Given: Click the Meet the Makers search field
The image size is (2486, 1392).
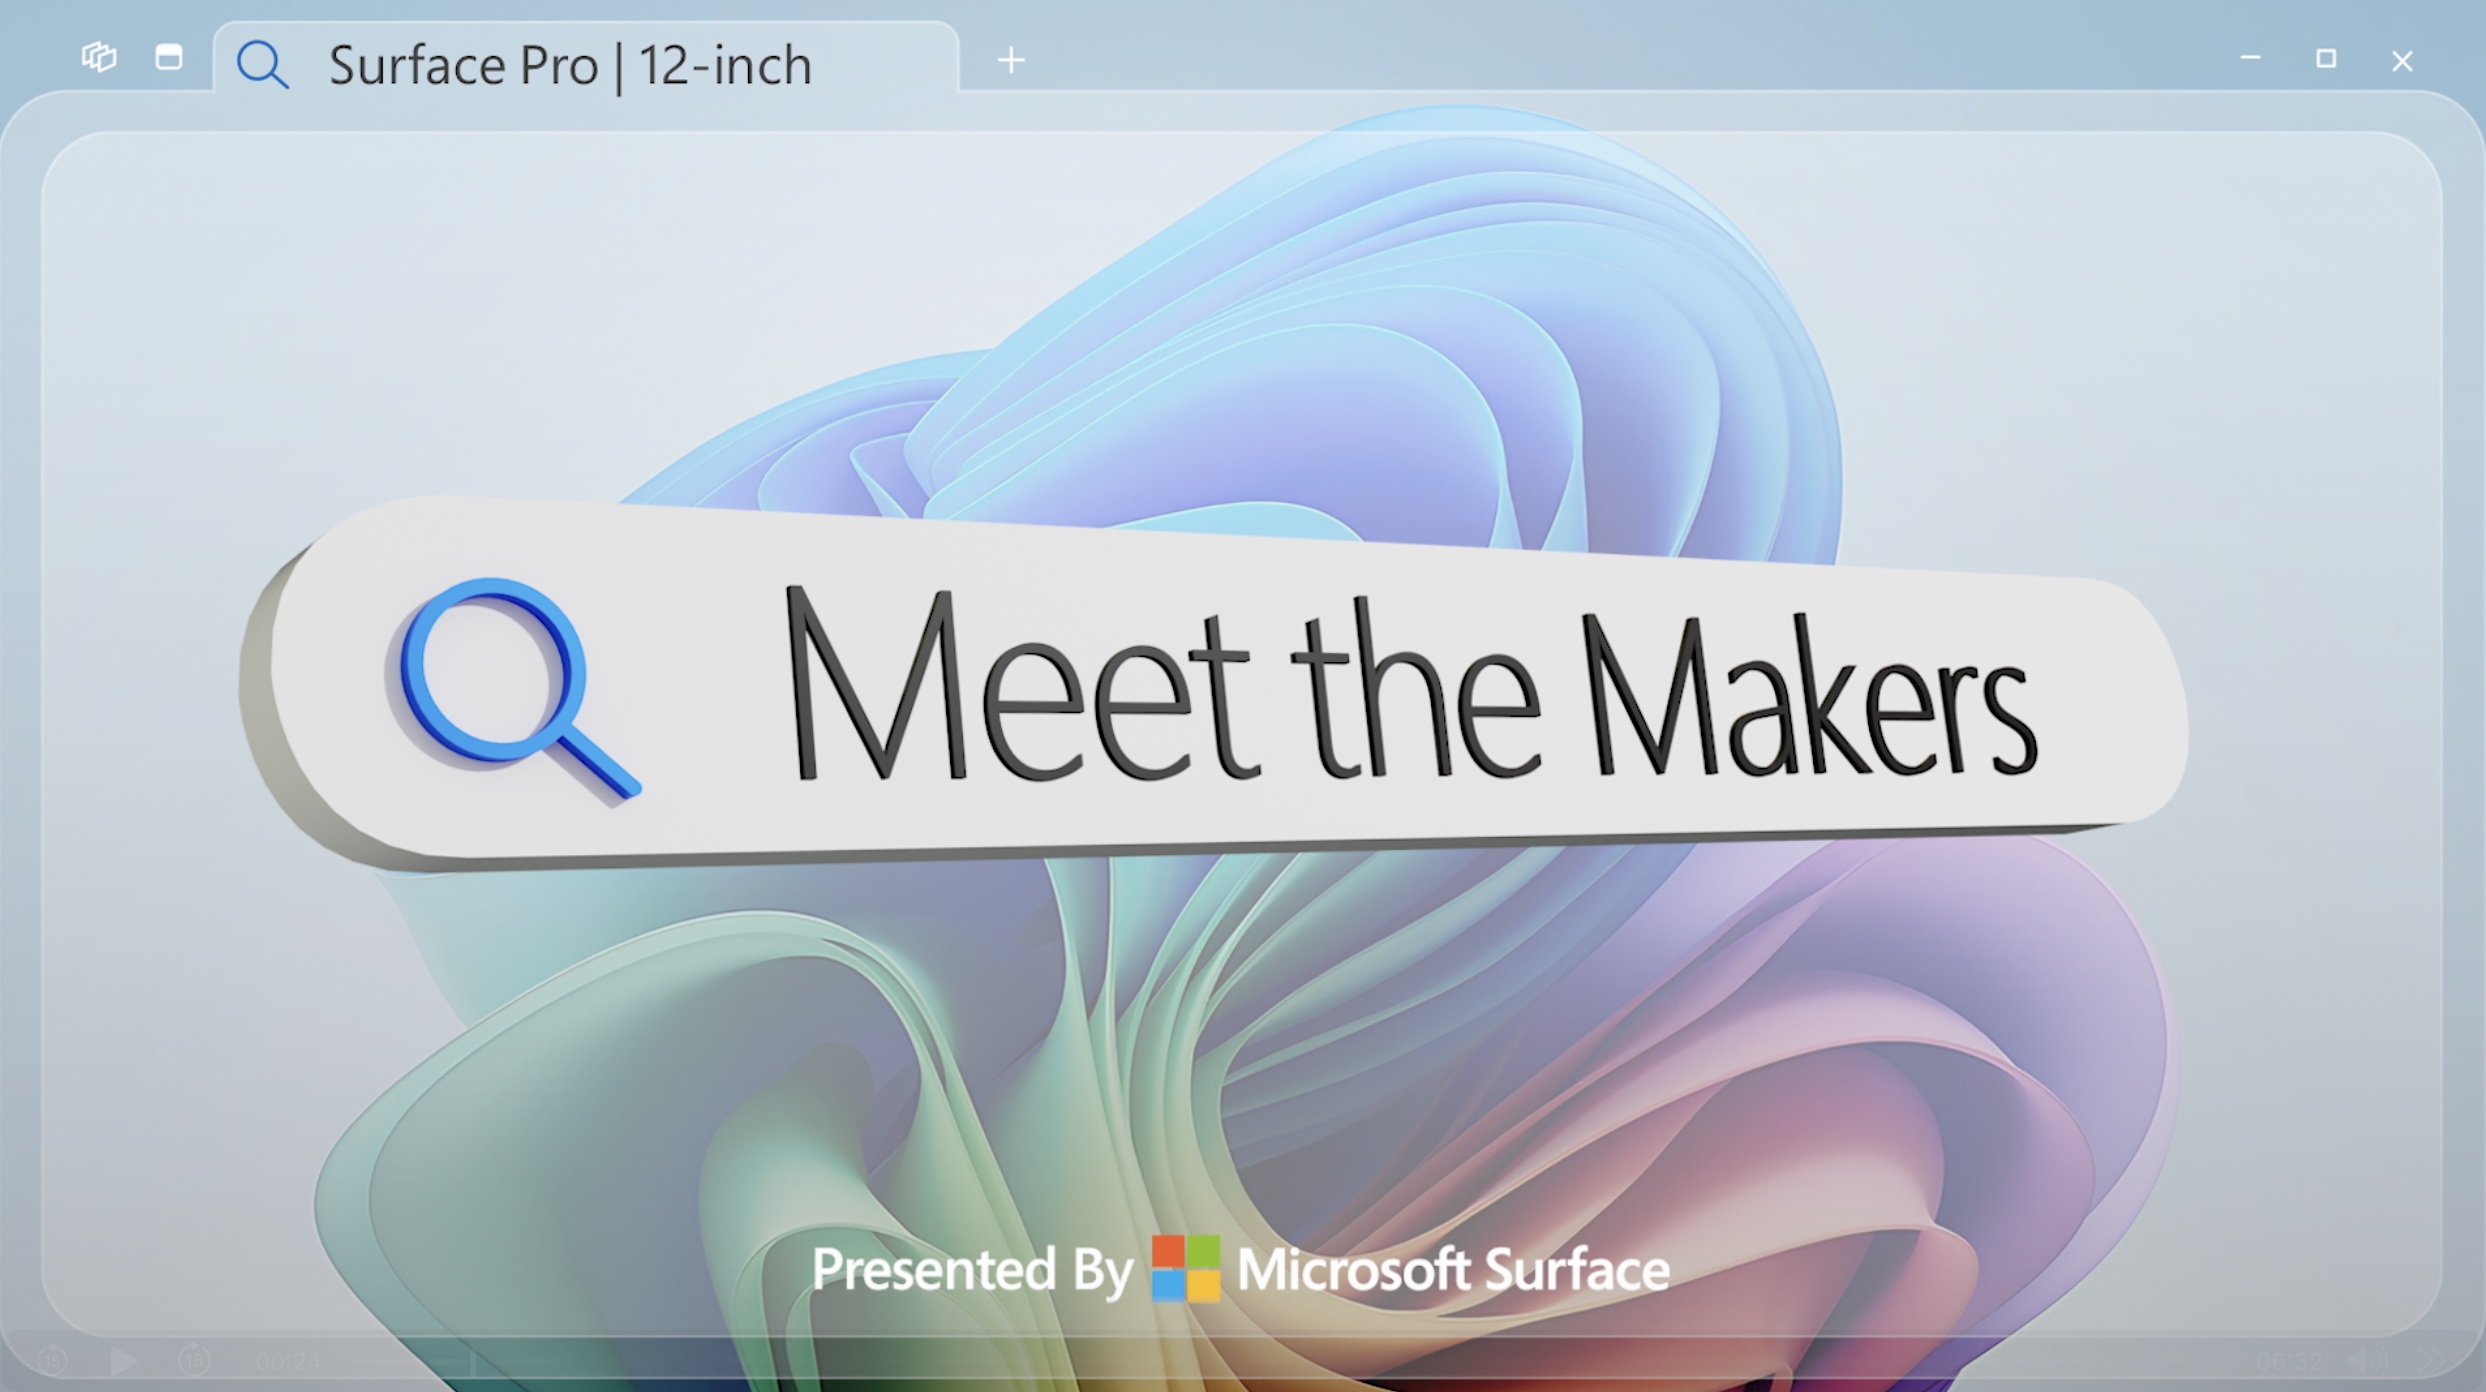Looking at the screenshot, I should [x=1400, y=690].
